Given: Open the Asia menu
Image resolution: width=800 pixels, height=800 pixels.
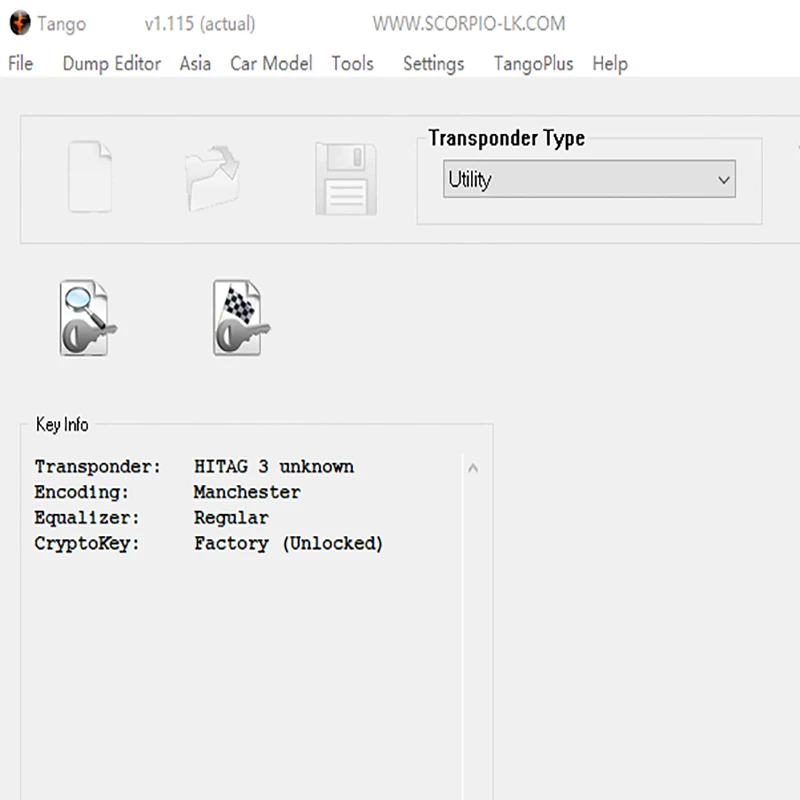Looking at the screenshot, I should (x=195, y=64).
